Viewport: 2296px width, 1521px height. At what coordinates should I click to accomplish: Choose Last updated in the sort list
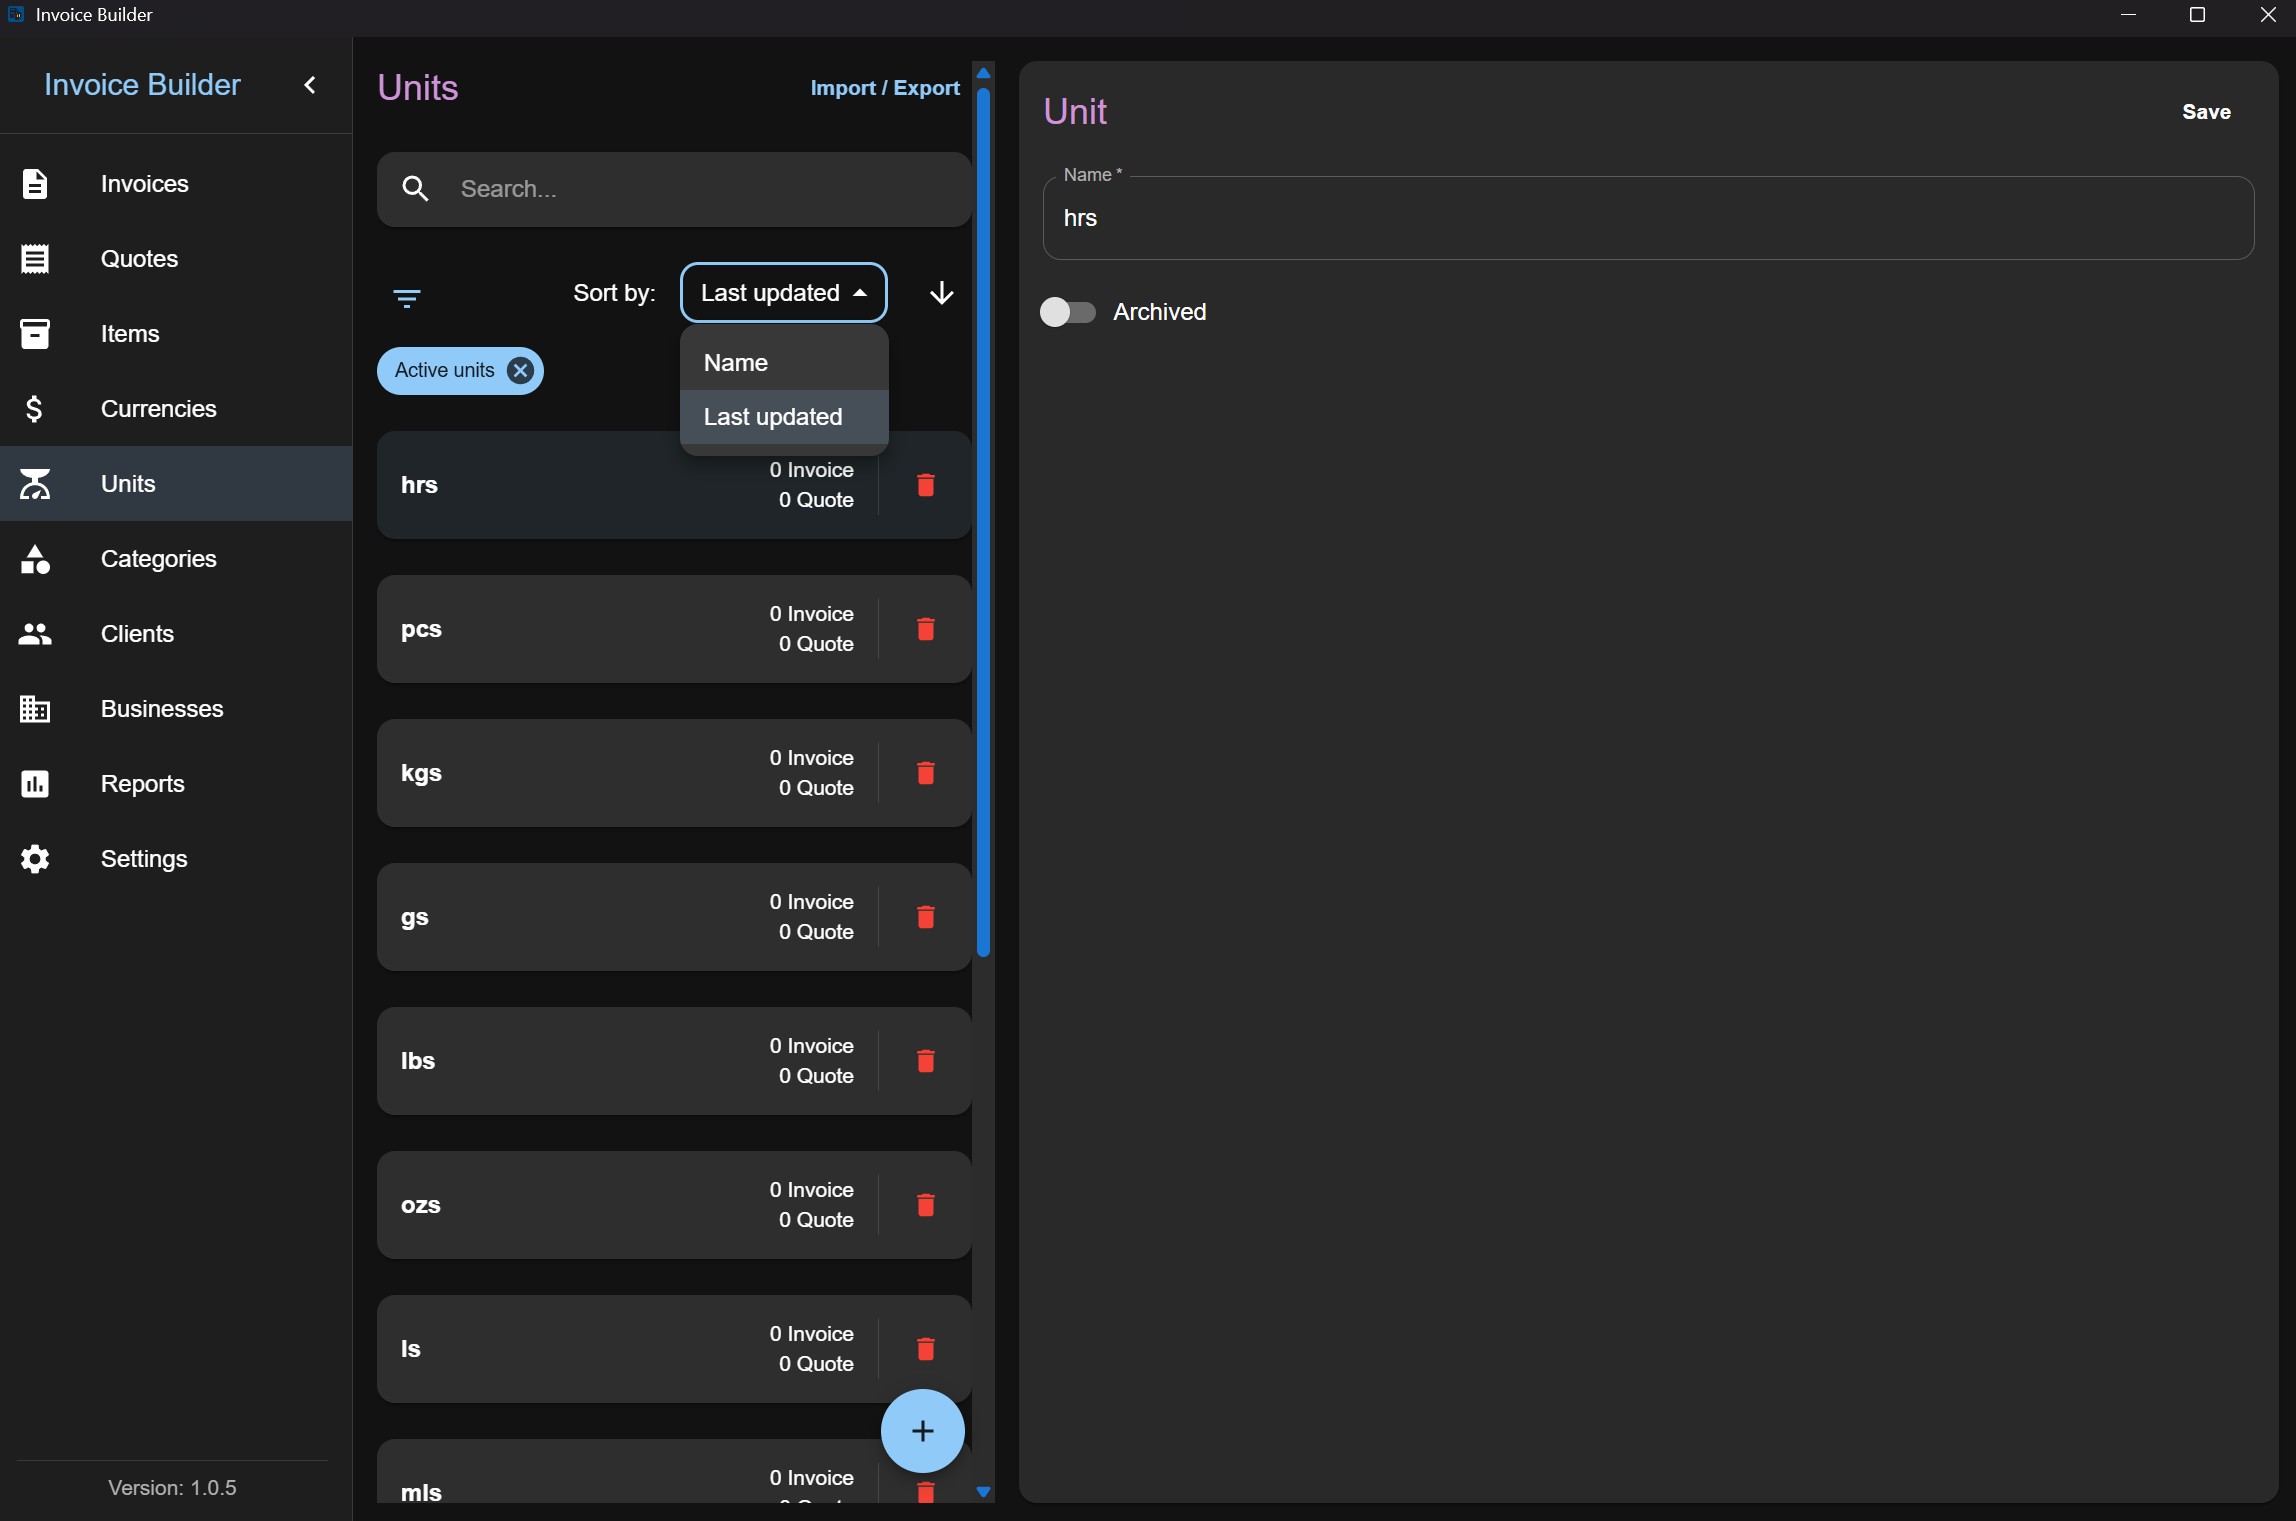pyautogui.click(x=784, y=417)
